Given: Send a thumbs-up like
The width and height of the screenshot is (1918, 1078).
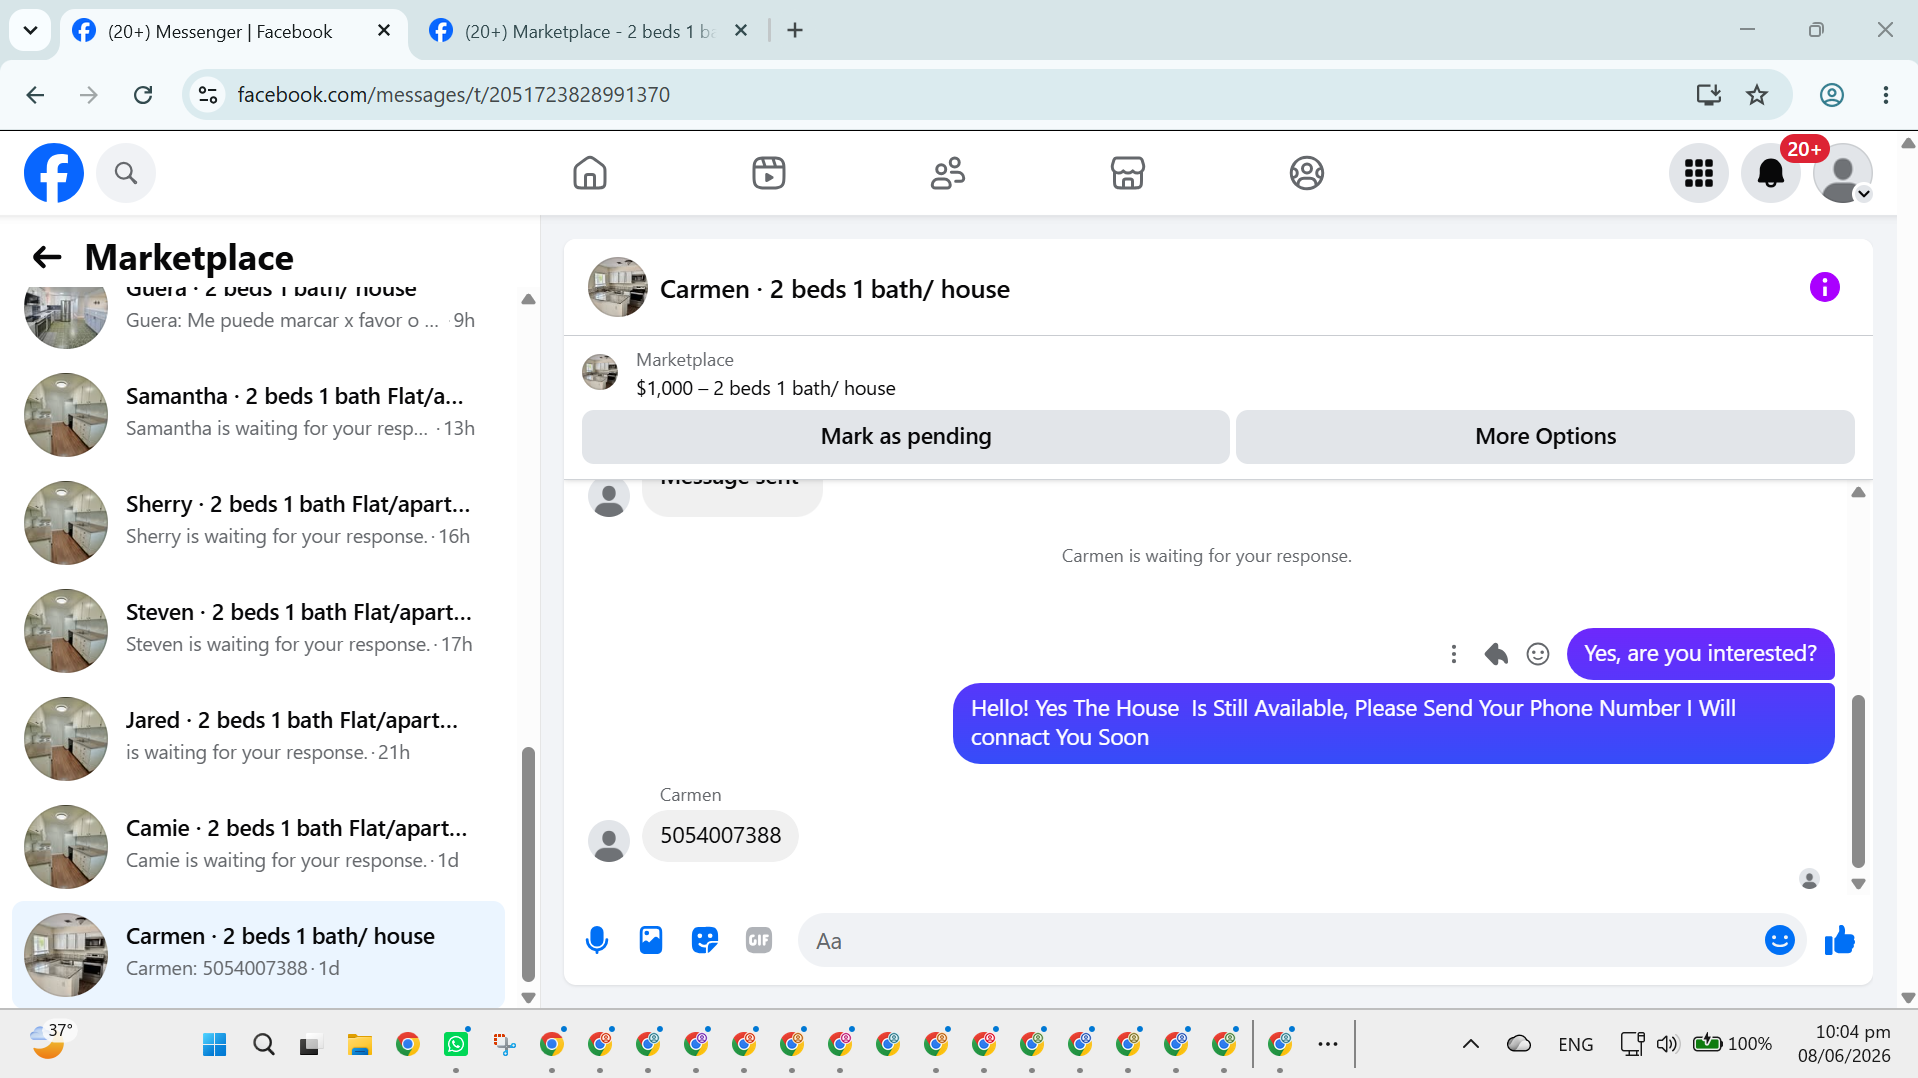Looking at the screenshot, I should [1839, 940].
